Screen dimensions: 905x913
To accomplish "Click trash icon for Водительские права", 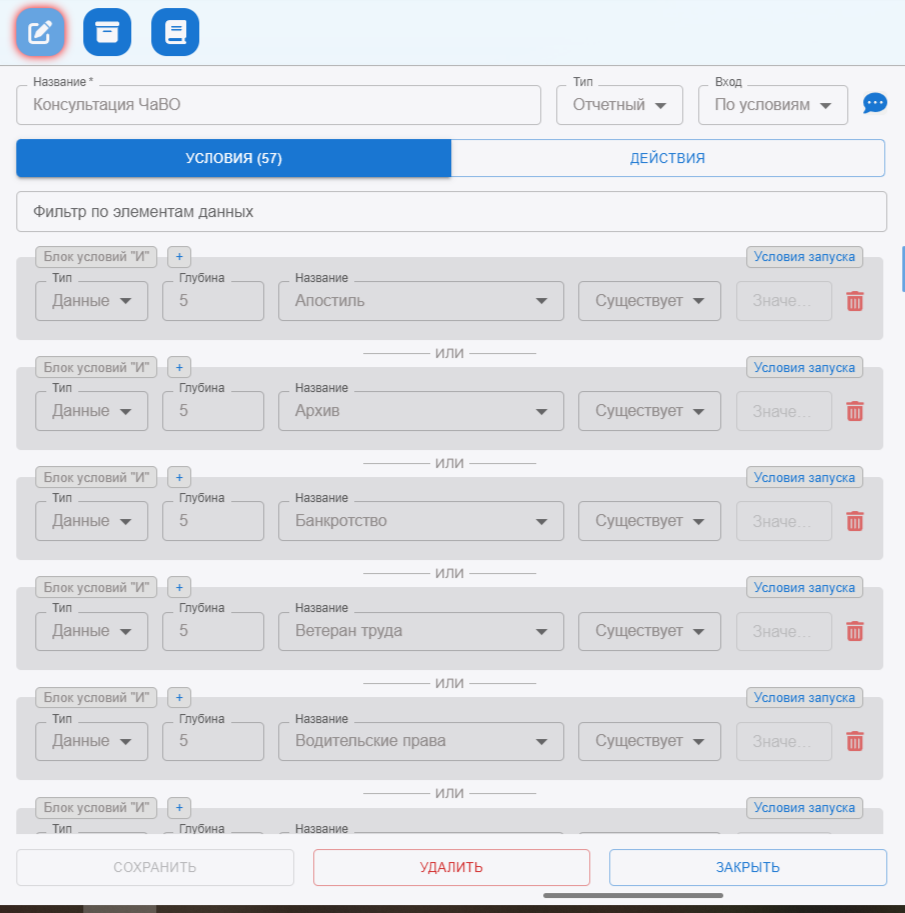I will [x=854, y=741].
